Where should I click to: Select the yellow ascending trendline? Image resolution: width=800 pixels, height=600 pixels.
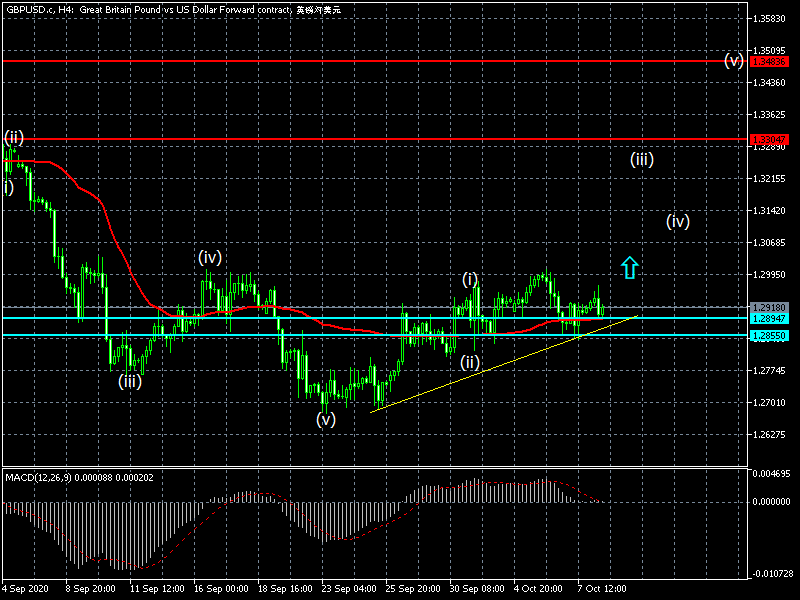pos(500,364)
